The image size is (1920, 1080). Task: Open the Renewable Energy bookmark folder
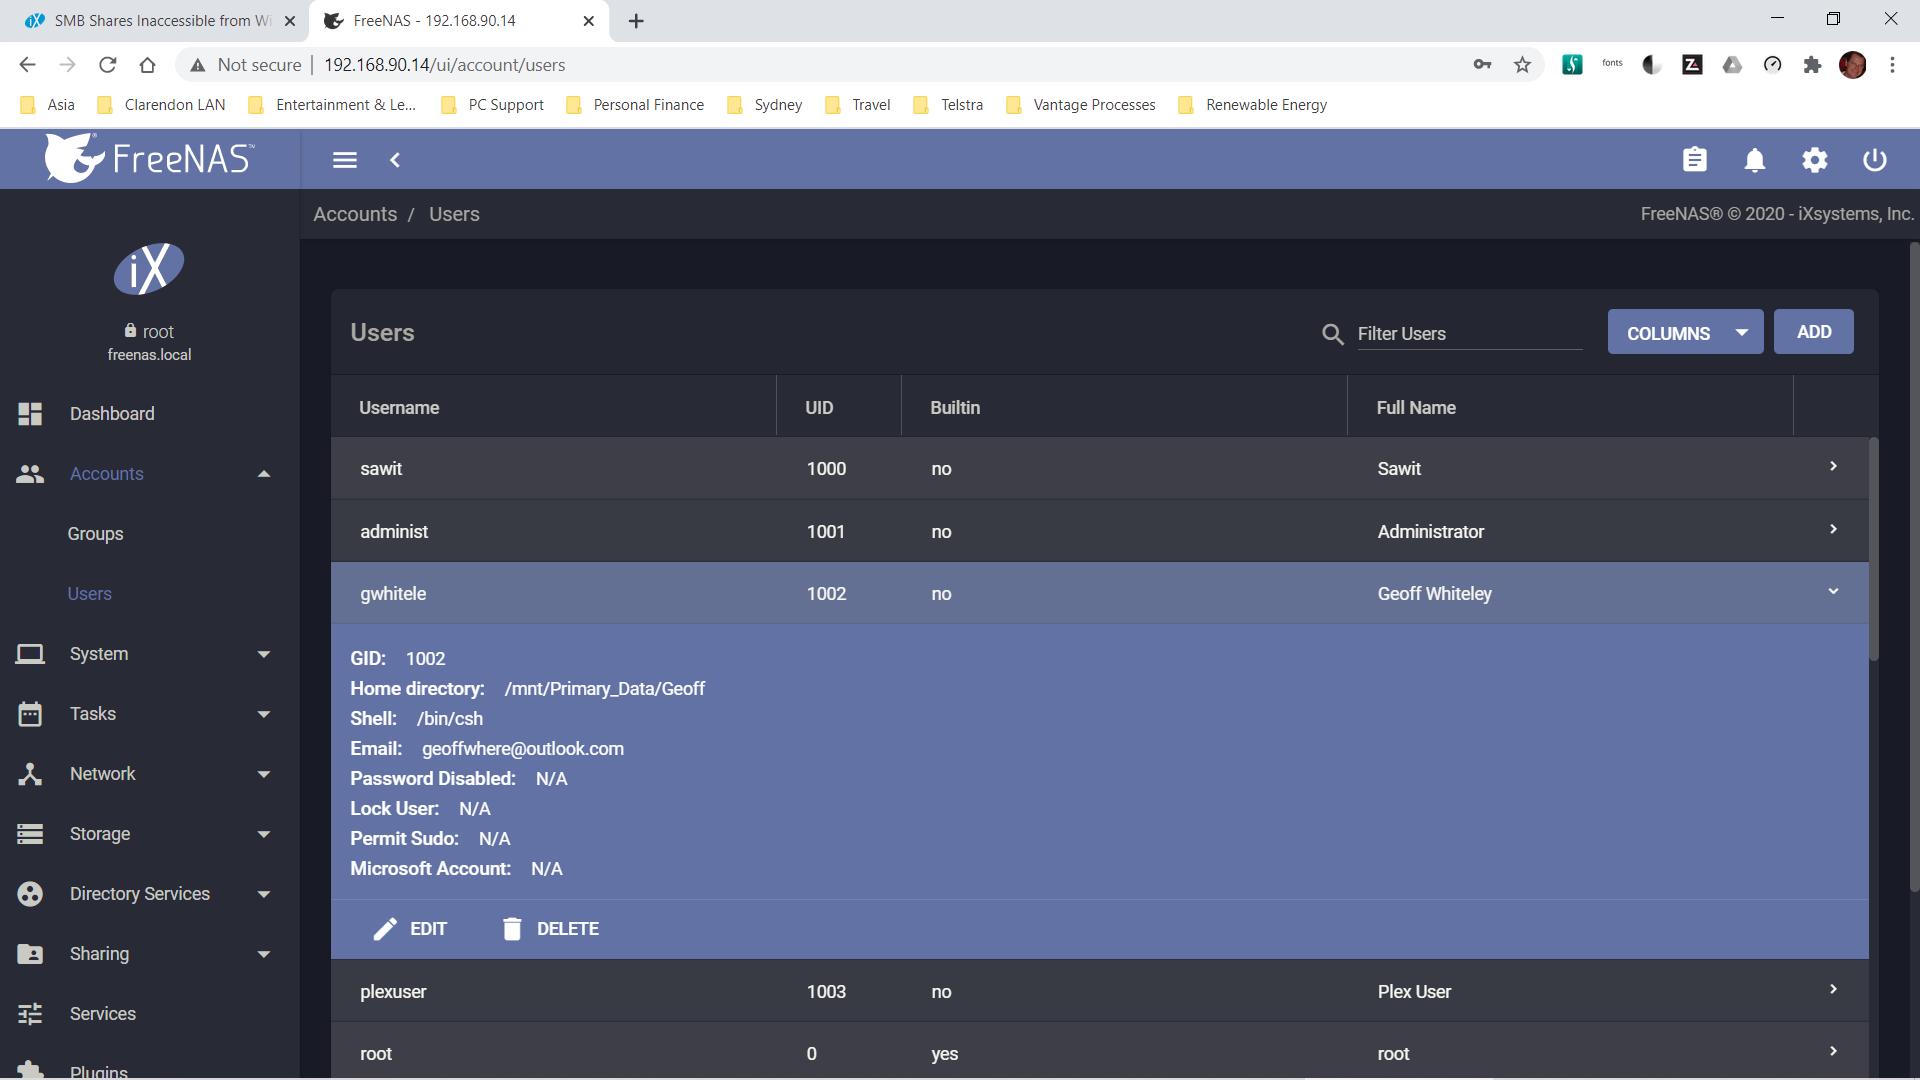pyautogui.click(x=1253, y=105)
